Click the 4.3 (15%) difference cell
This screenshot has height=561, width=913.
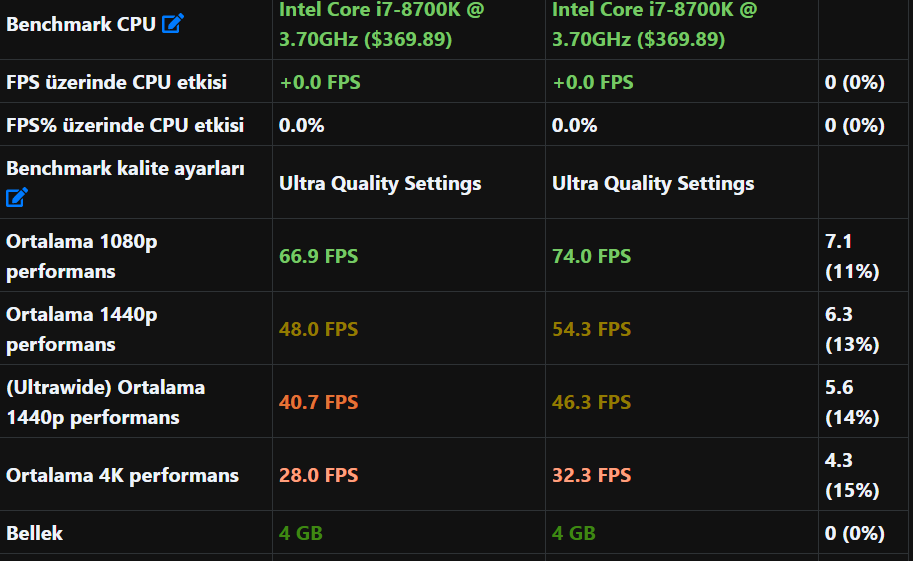(x=851, y=475)
